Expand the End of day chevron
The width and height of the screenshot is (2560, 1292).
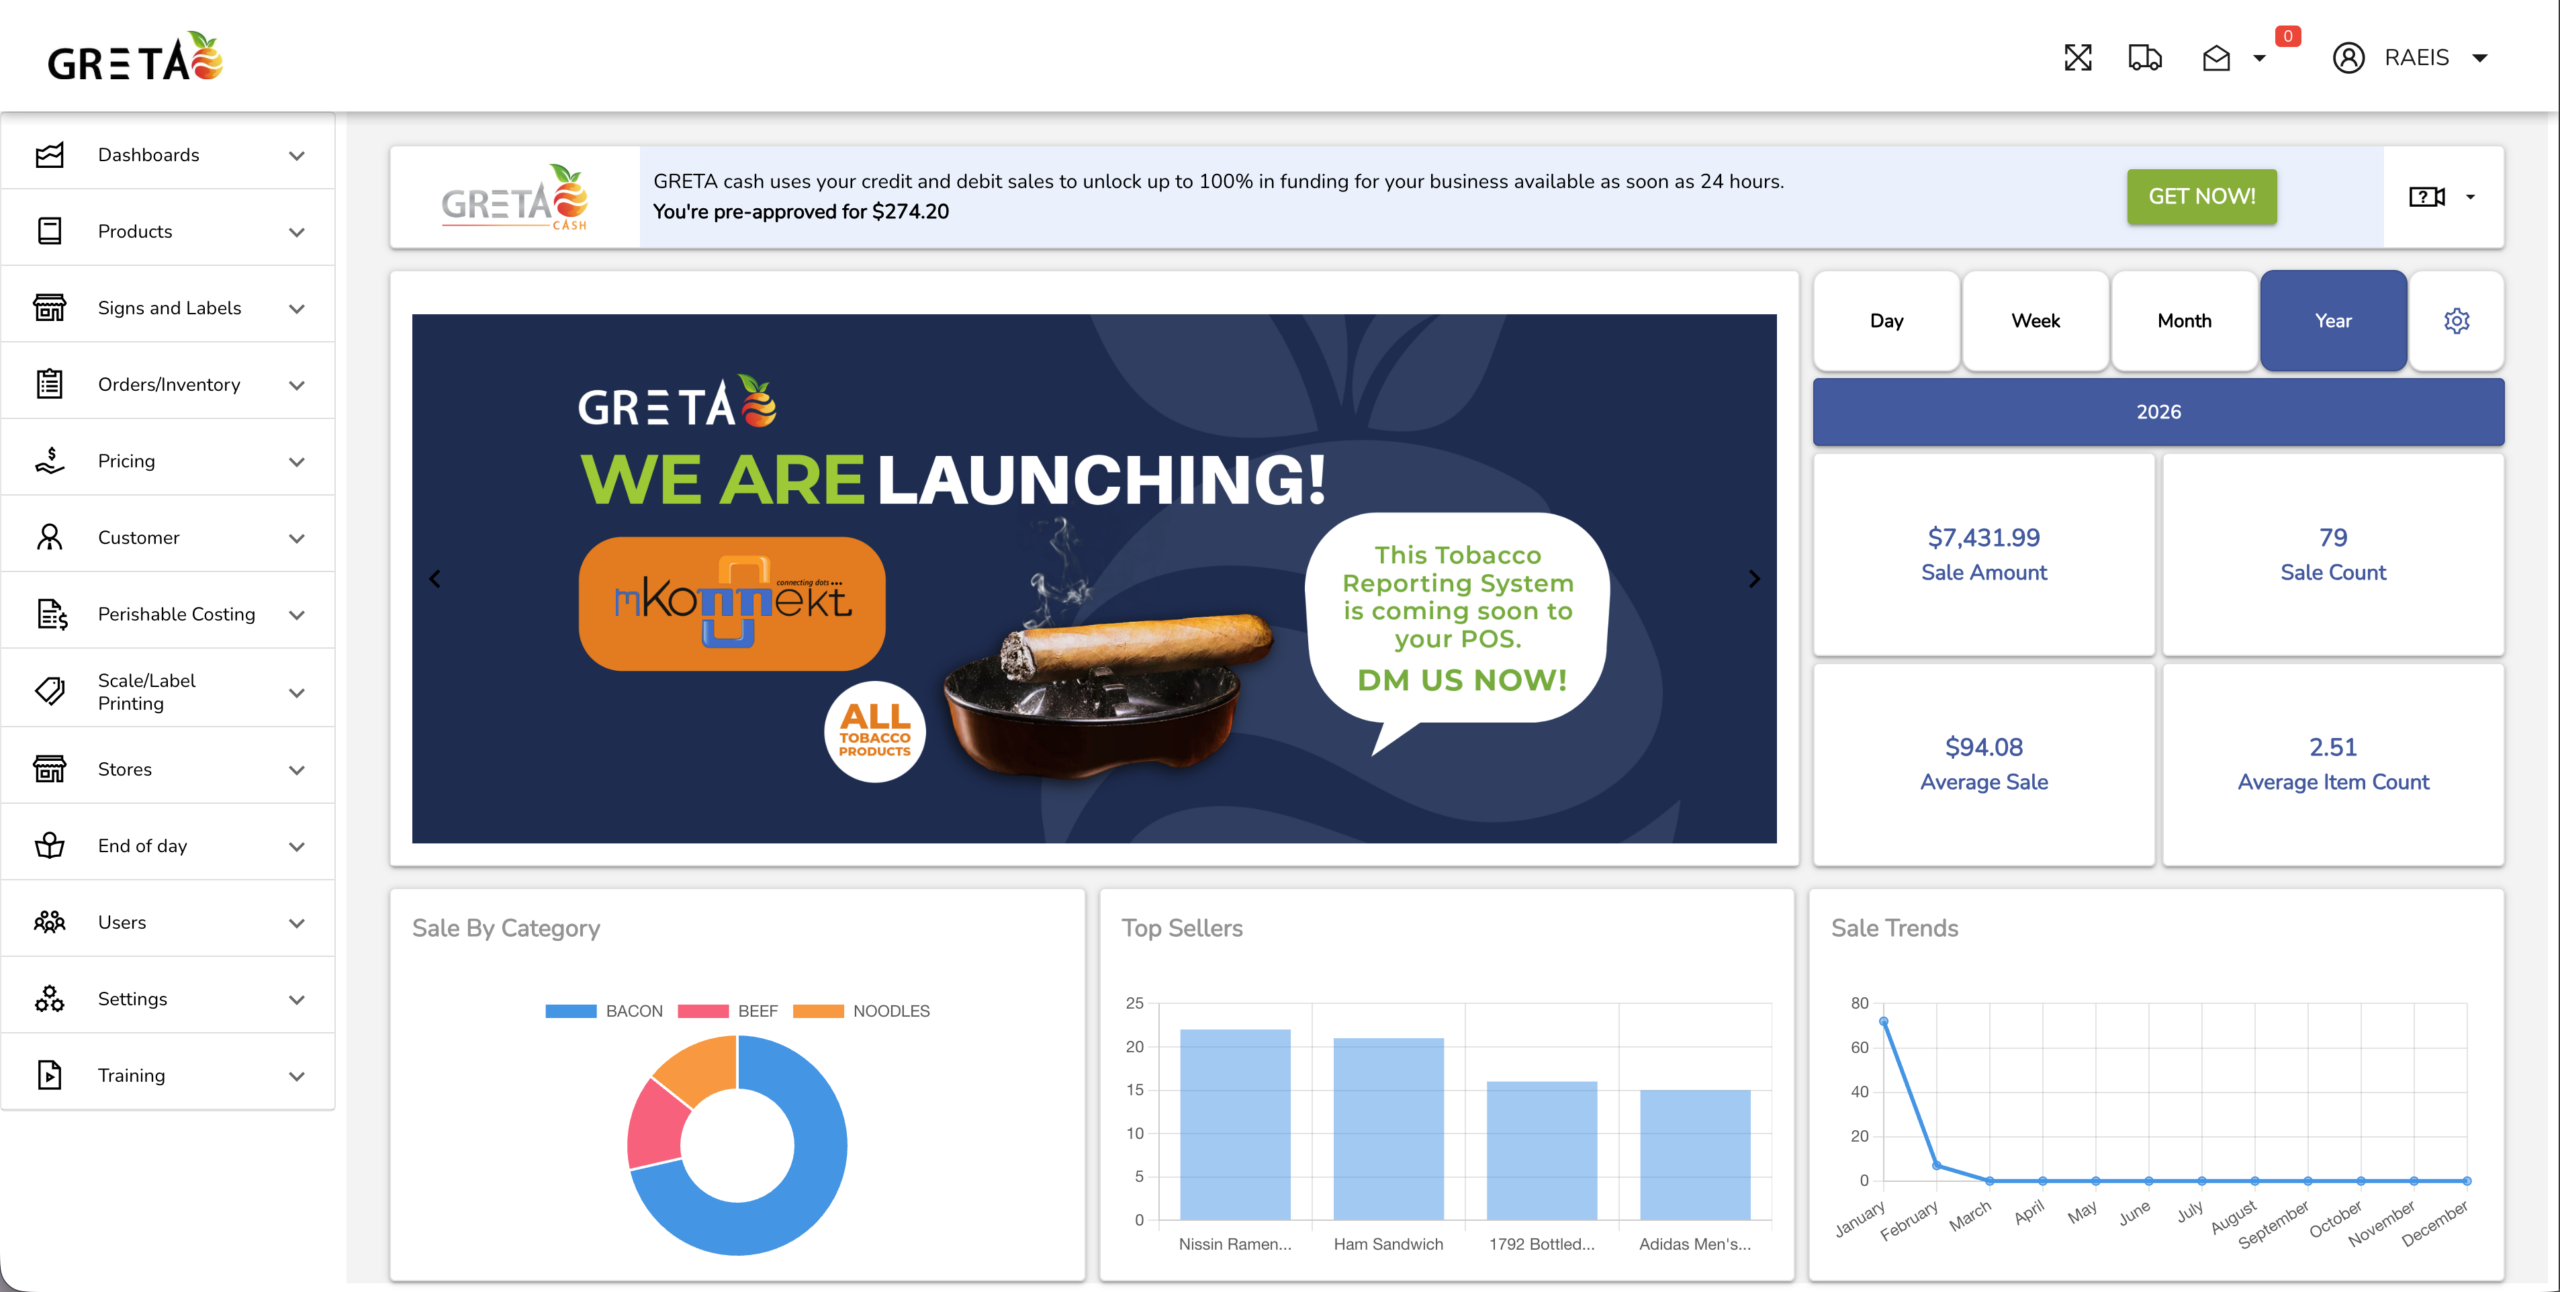pyautogui.click(x=297, y=847)
